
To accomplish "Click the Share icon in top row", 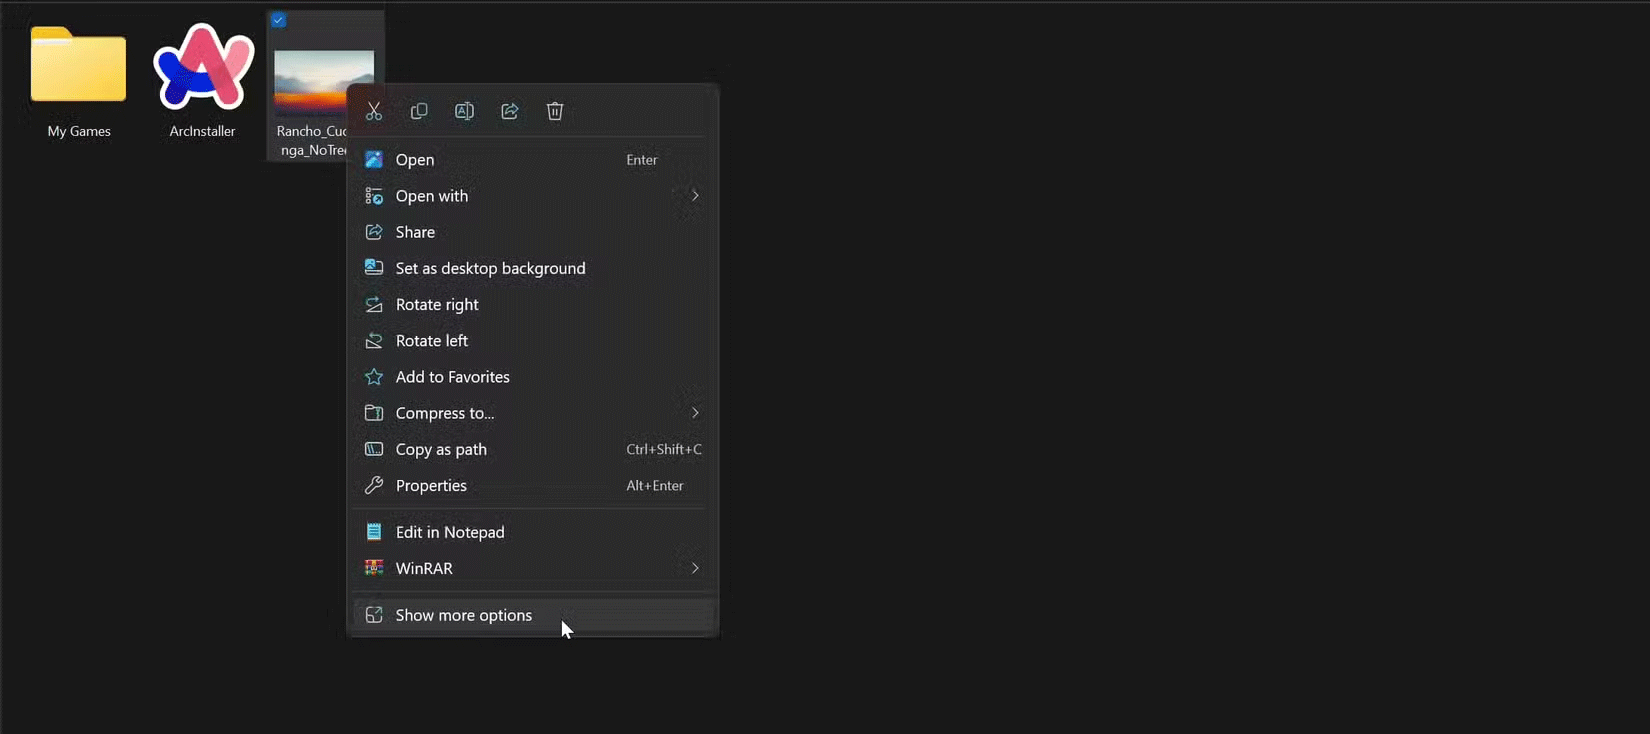I will [x=510, y=111].
